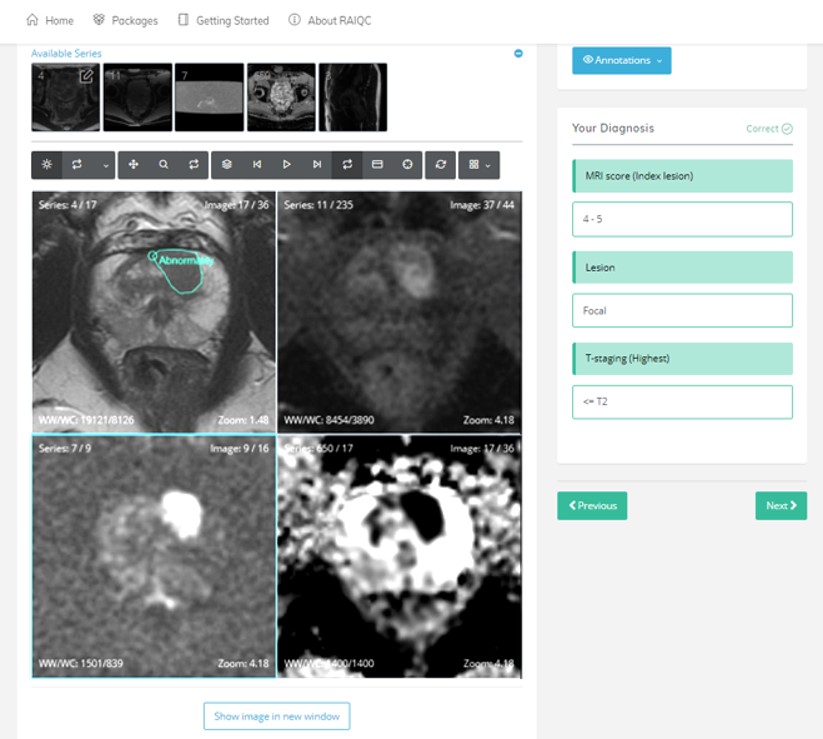Select the magnifier zoom tool
Screen dimensions: 823x739
(x=164, y=165)
